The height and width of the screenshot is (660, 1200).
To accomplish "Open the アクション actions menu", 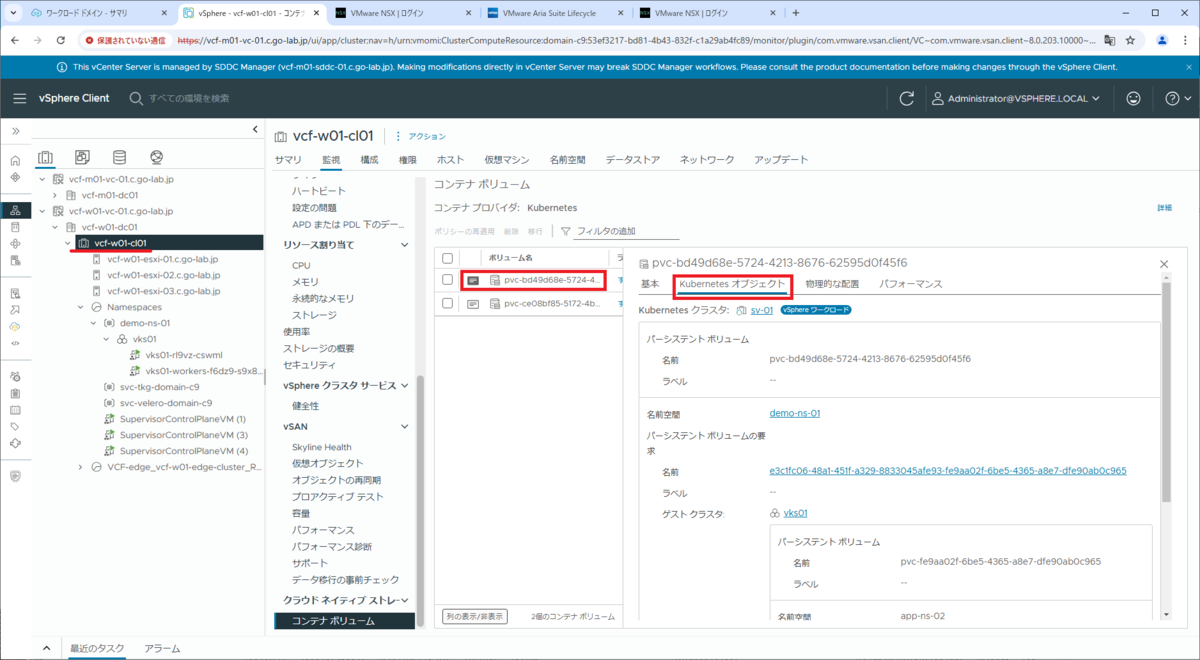I will point(421,136).
